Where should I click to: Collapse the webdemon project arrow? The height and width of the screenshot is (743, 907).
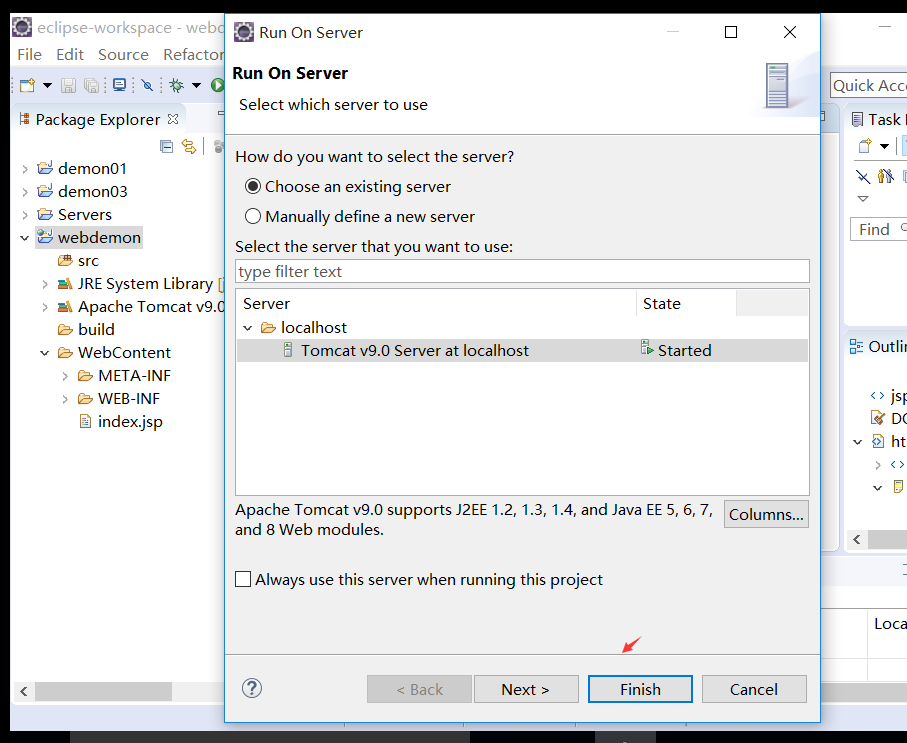[25, 238]
